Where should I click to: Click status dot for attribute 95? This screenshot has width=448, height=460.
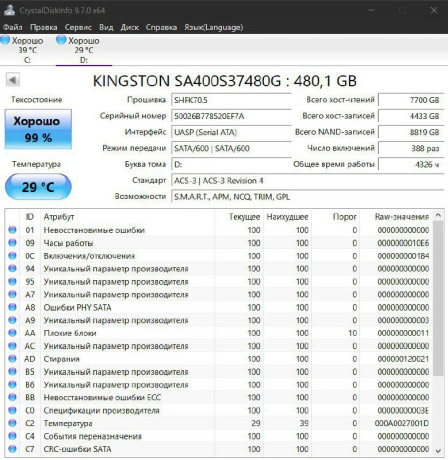12,281
